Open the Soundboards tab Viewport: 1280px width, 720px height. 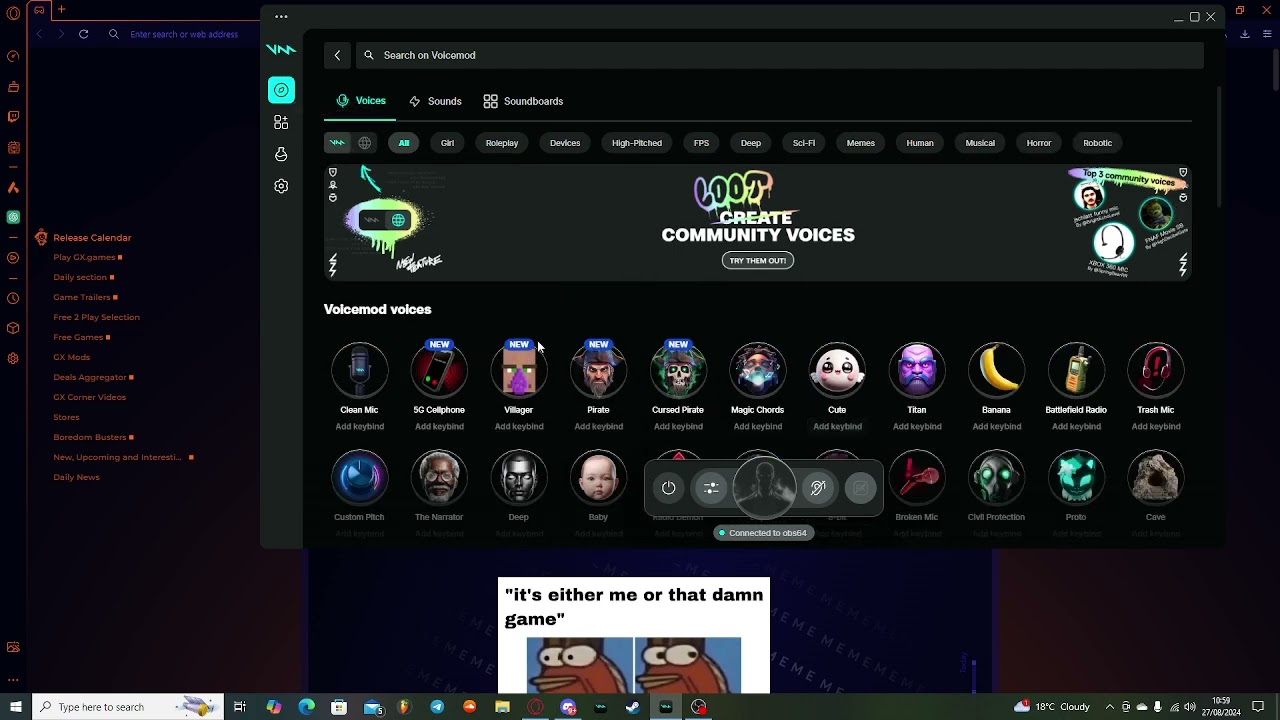[x=523, y=101]
